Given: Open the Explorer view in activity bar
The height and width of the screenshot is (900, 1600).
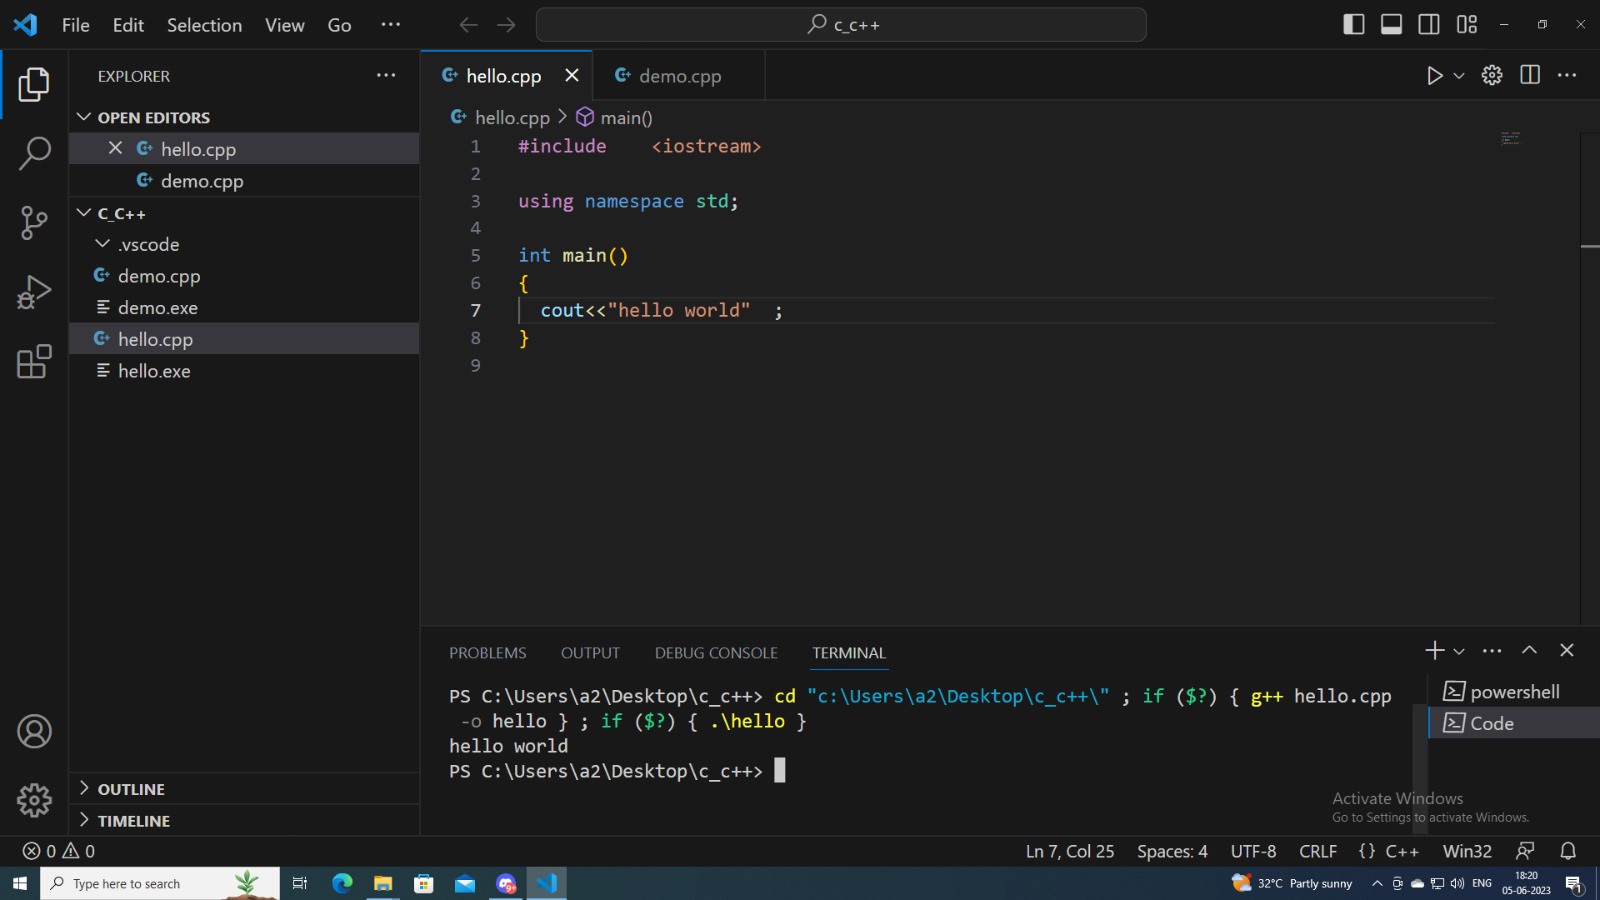Looking at the screenshot, I should point(34,85).
